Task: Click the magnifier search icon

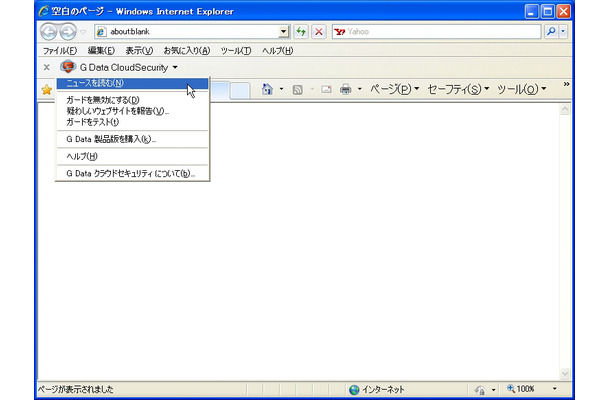Action: (x=551, y=32)
